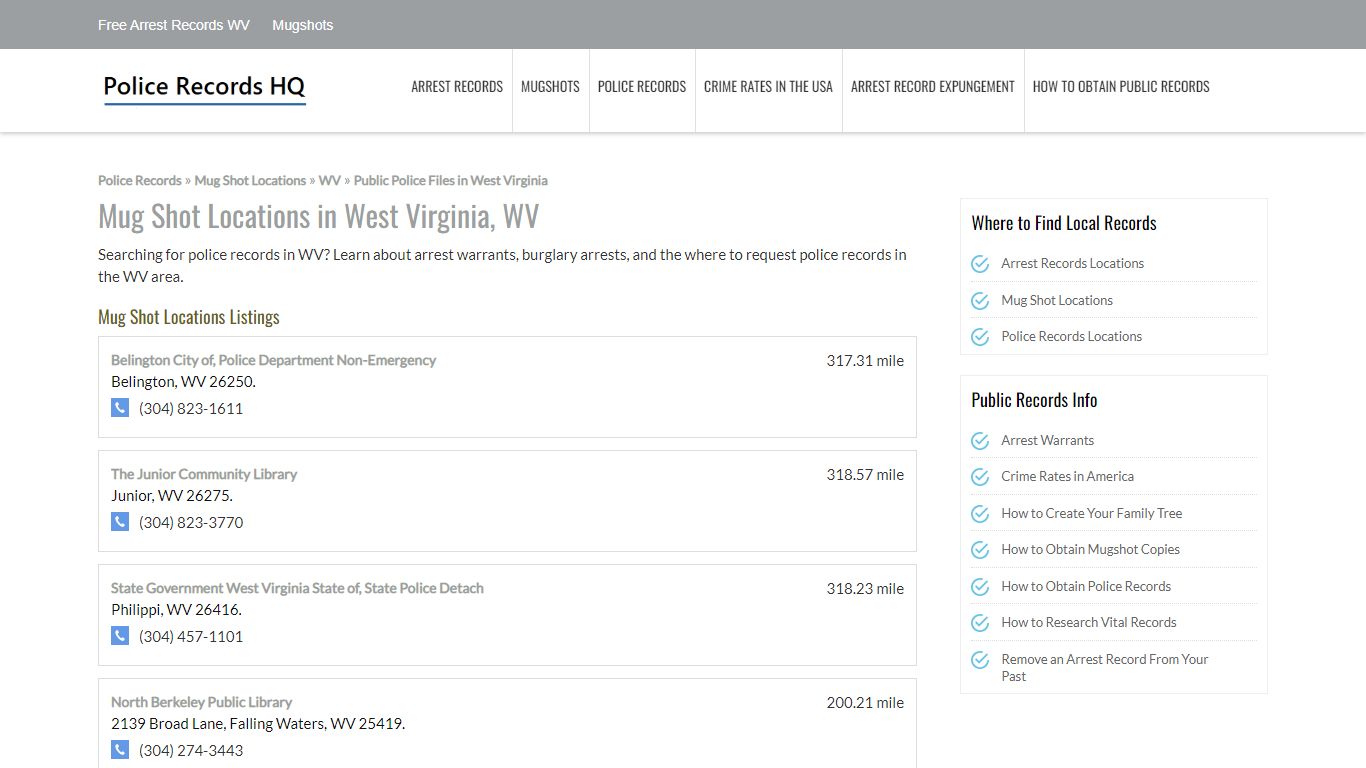This screenshot has width=1366, height=768.
Task: Open Mugshots link in top bar
Action: point(303,25)
